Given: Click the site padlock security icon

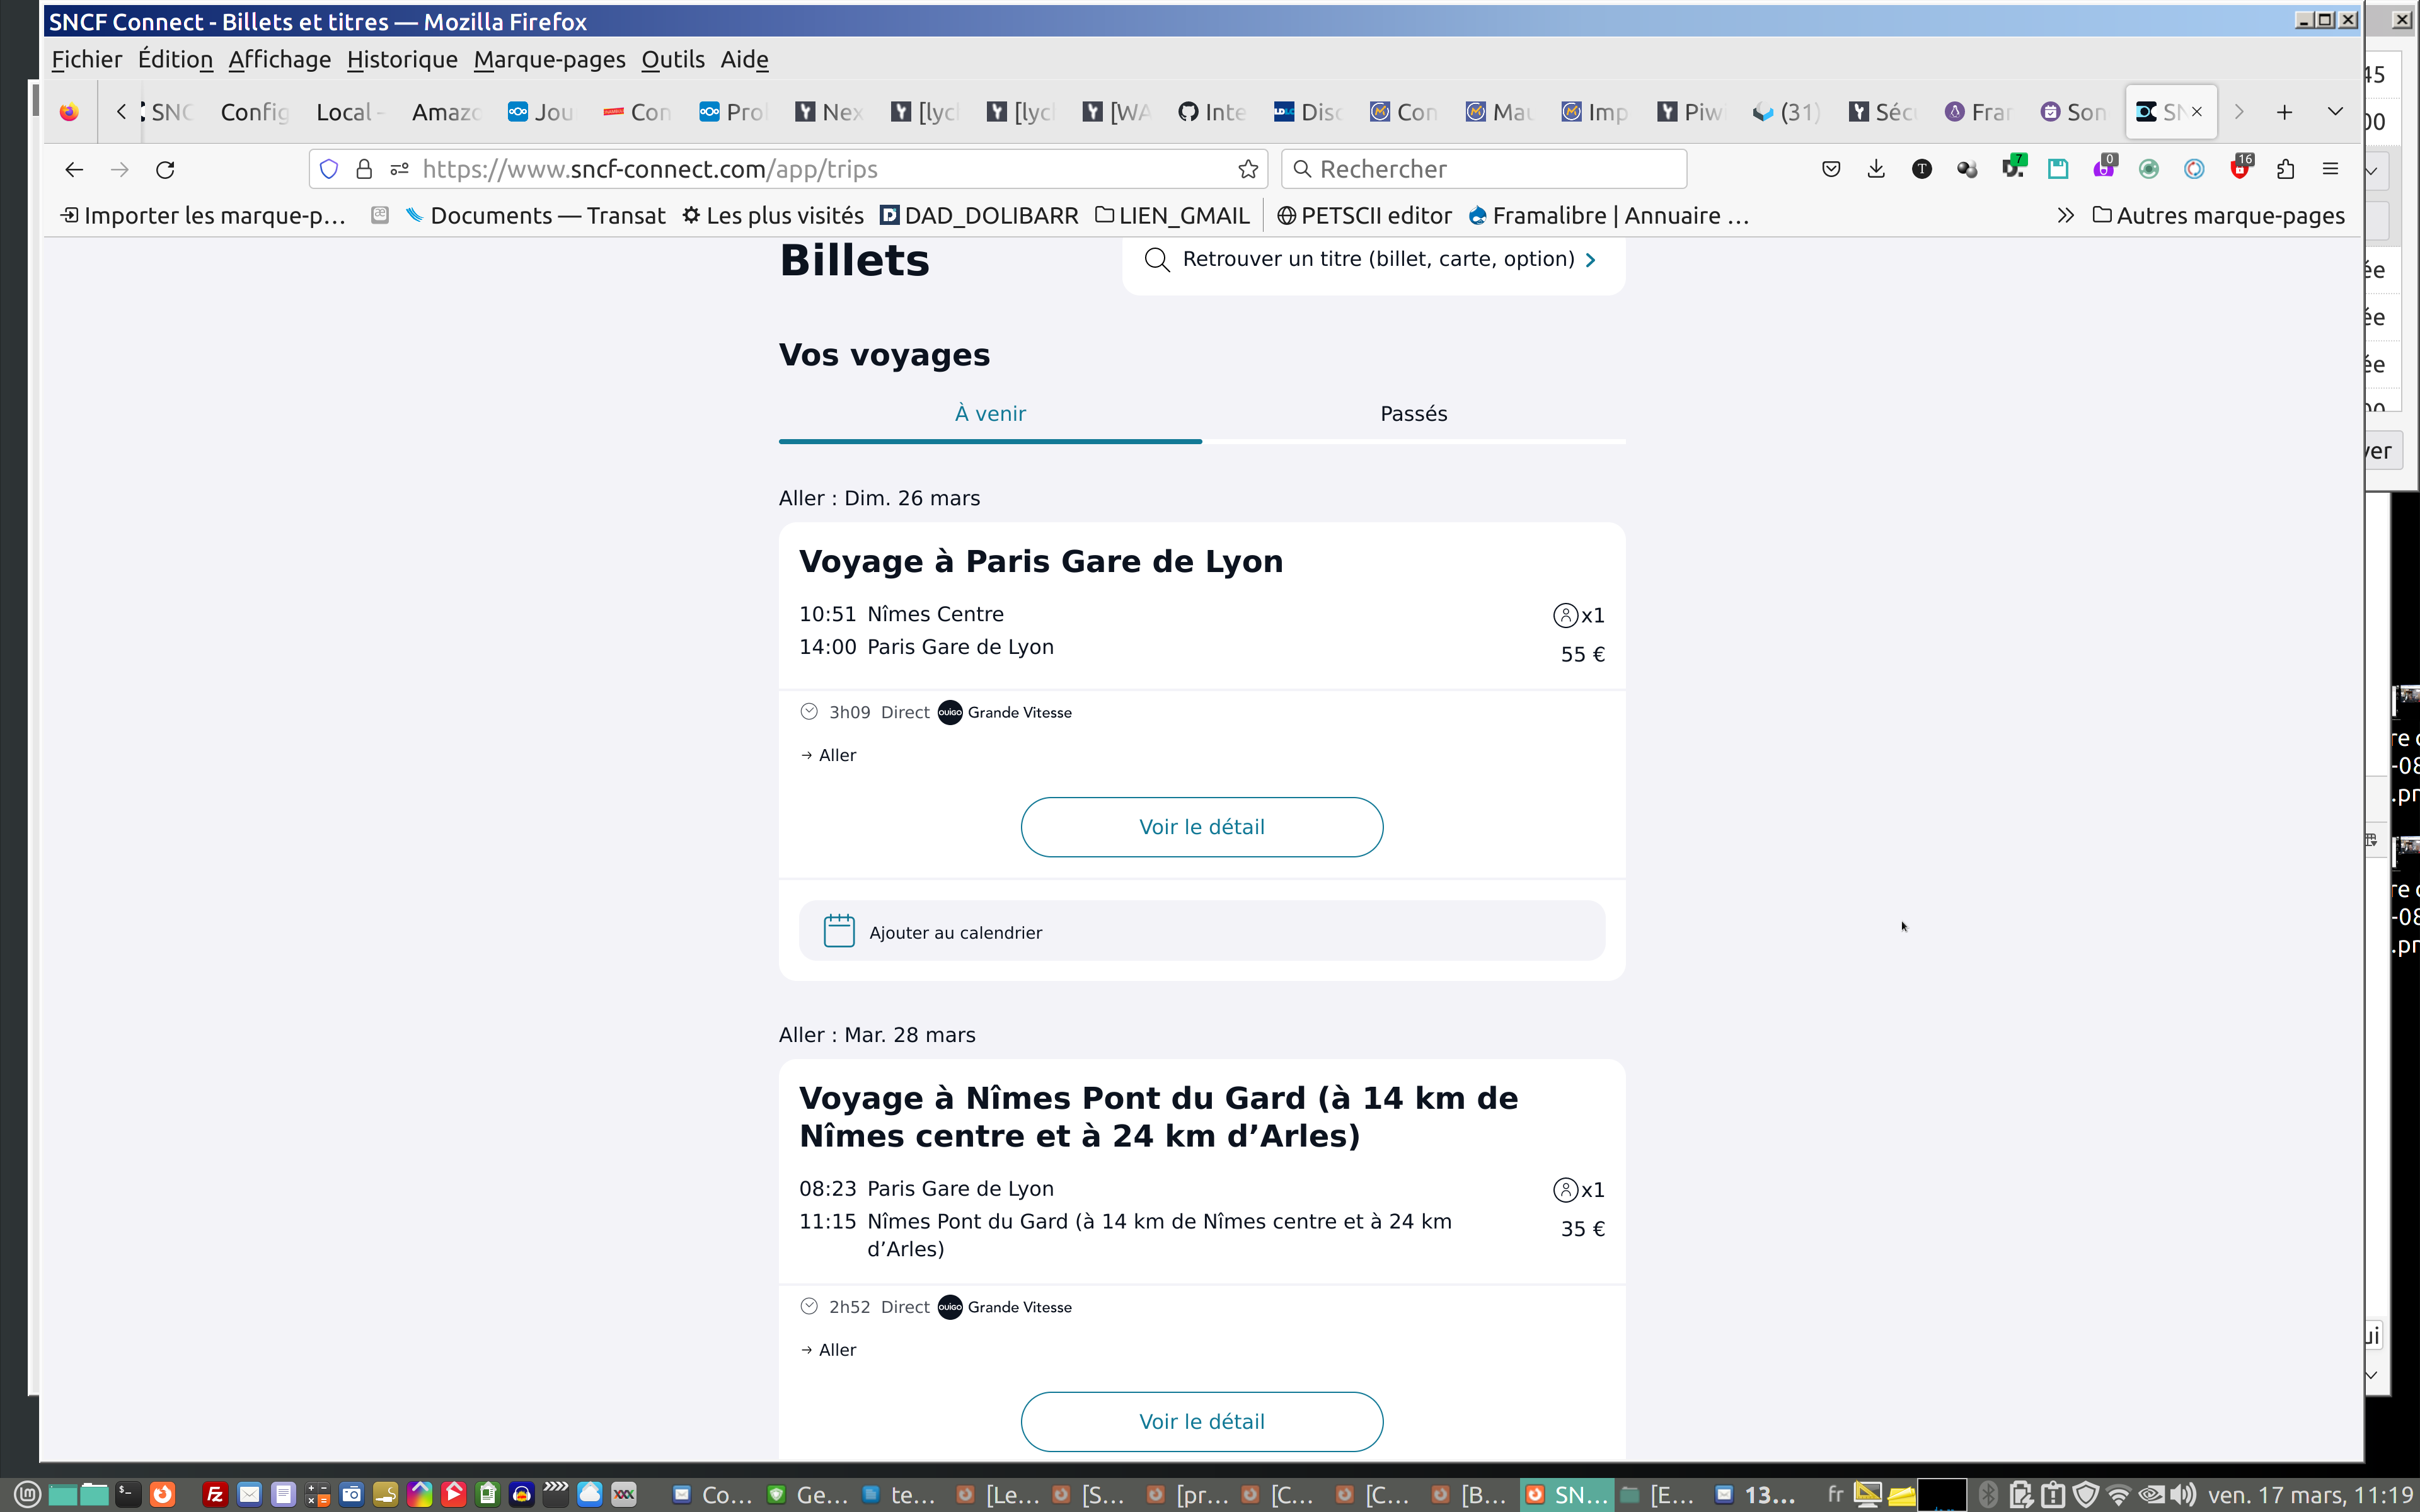Looking at the screenshot, I should click(x=364, y=169).
